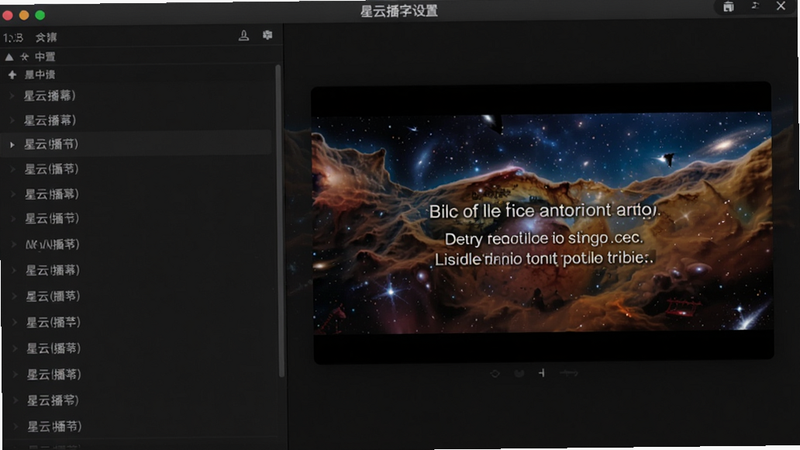
Task: Select the list row starting with Latin letters
Action: click(x=138, y=244)
